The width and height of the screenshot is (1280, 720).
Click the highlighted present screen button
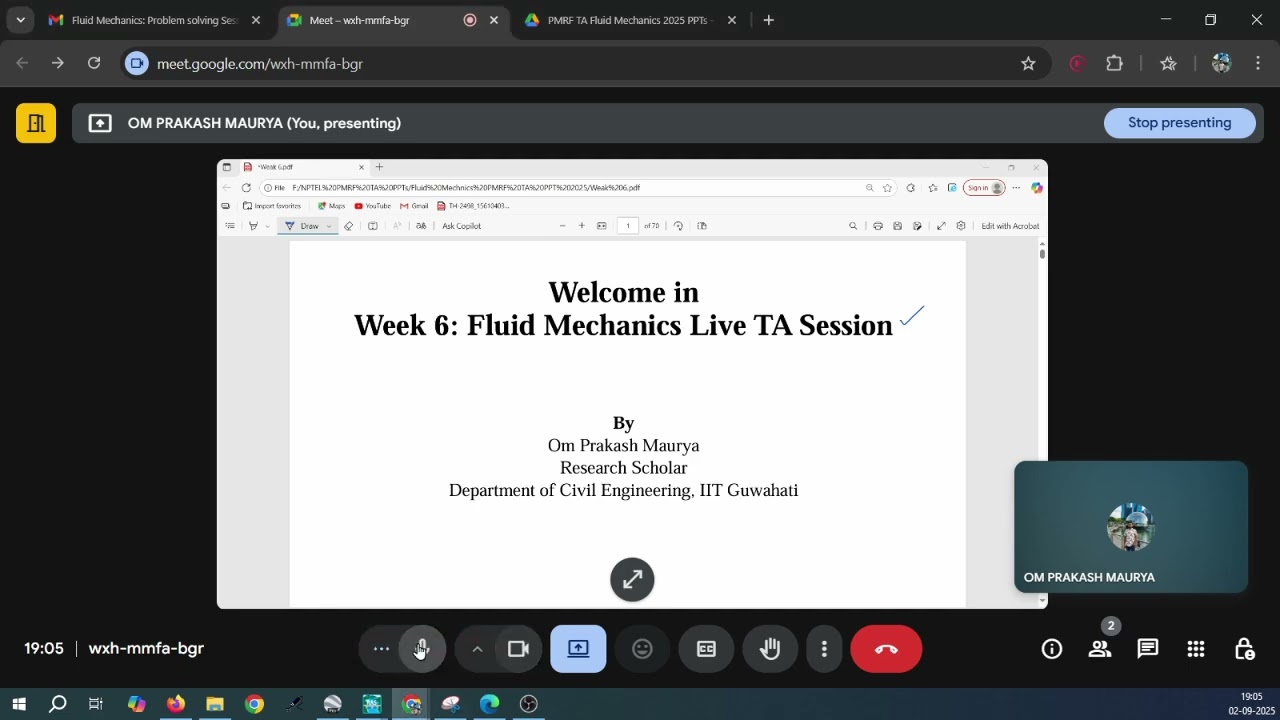pyautogui.click(x=578, y=649)
